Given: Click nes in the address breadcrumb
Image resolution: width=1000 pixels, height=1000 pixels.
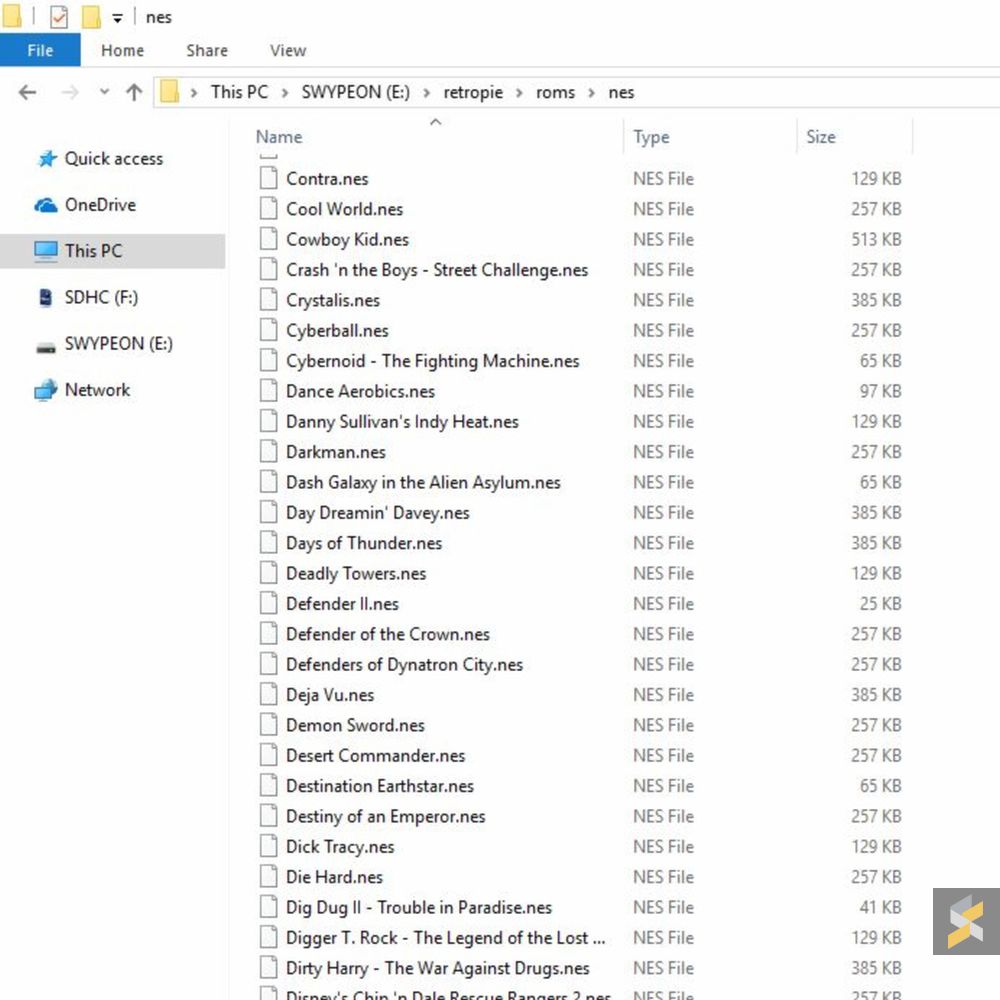Looking at the screenshot, I should pyautogui.click(x=621, y=92).
